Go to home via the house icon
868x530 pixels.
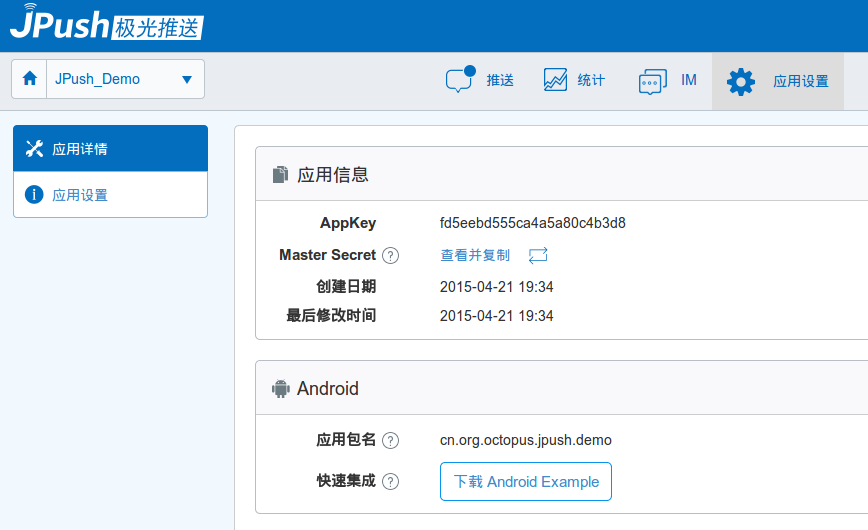tap(30, 79)
